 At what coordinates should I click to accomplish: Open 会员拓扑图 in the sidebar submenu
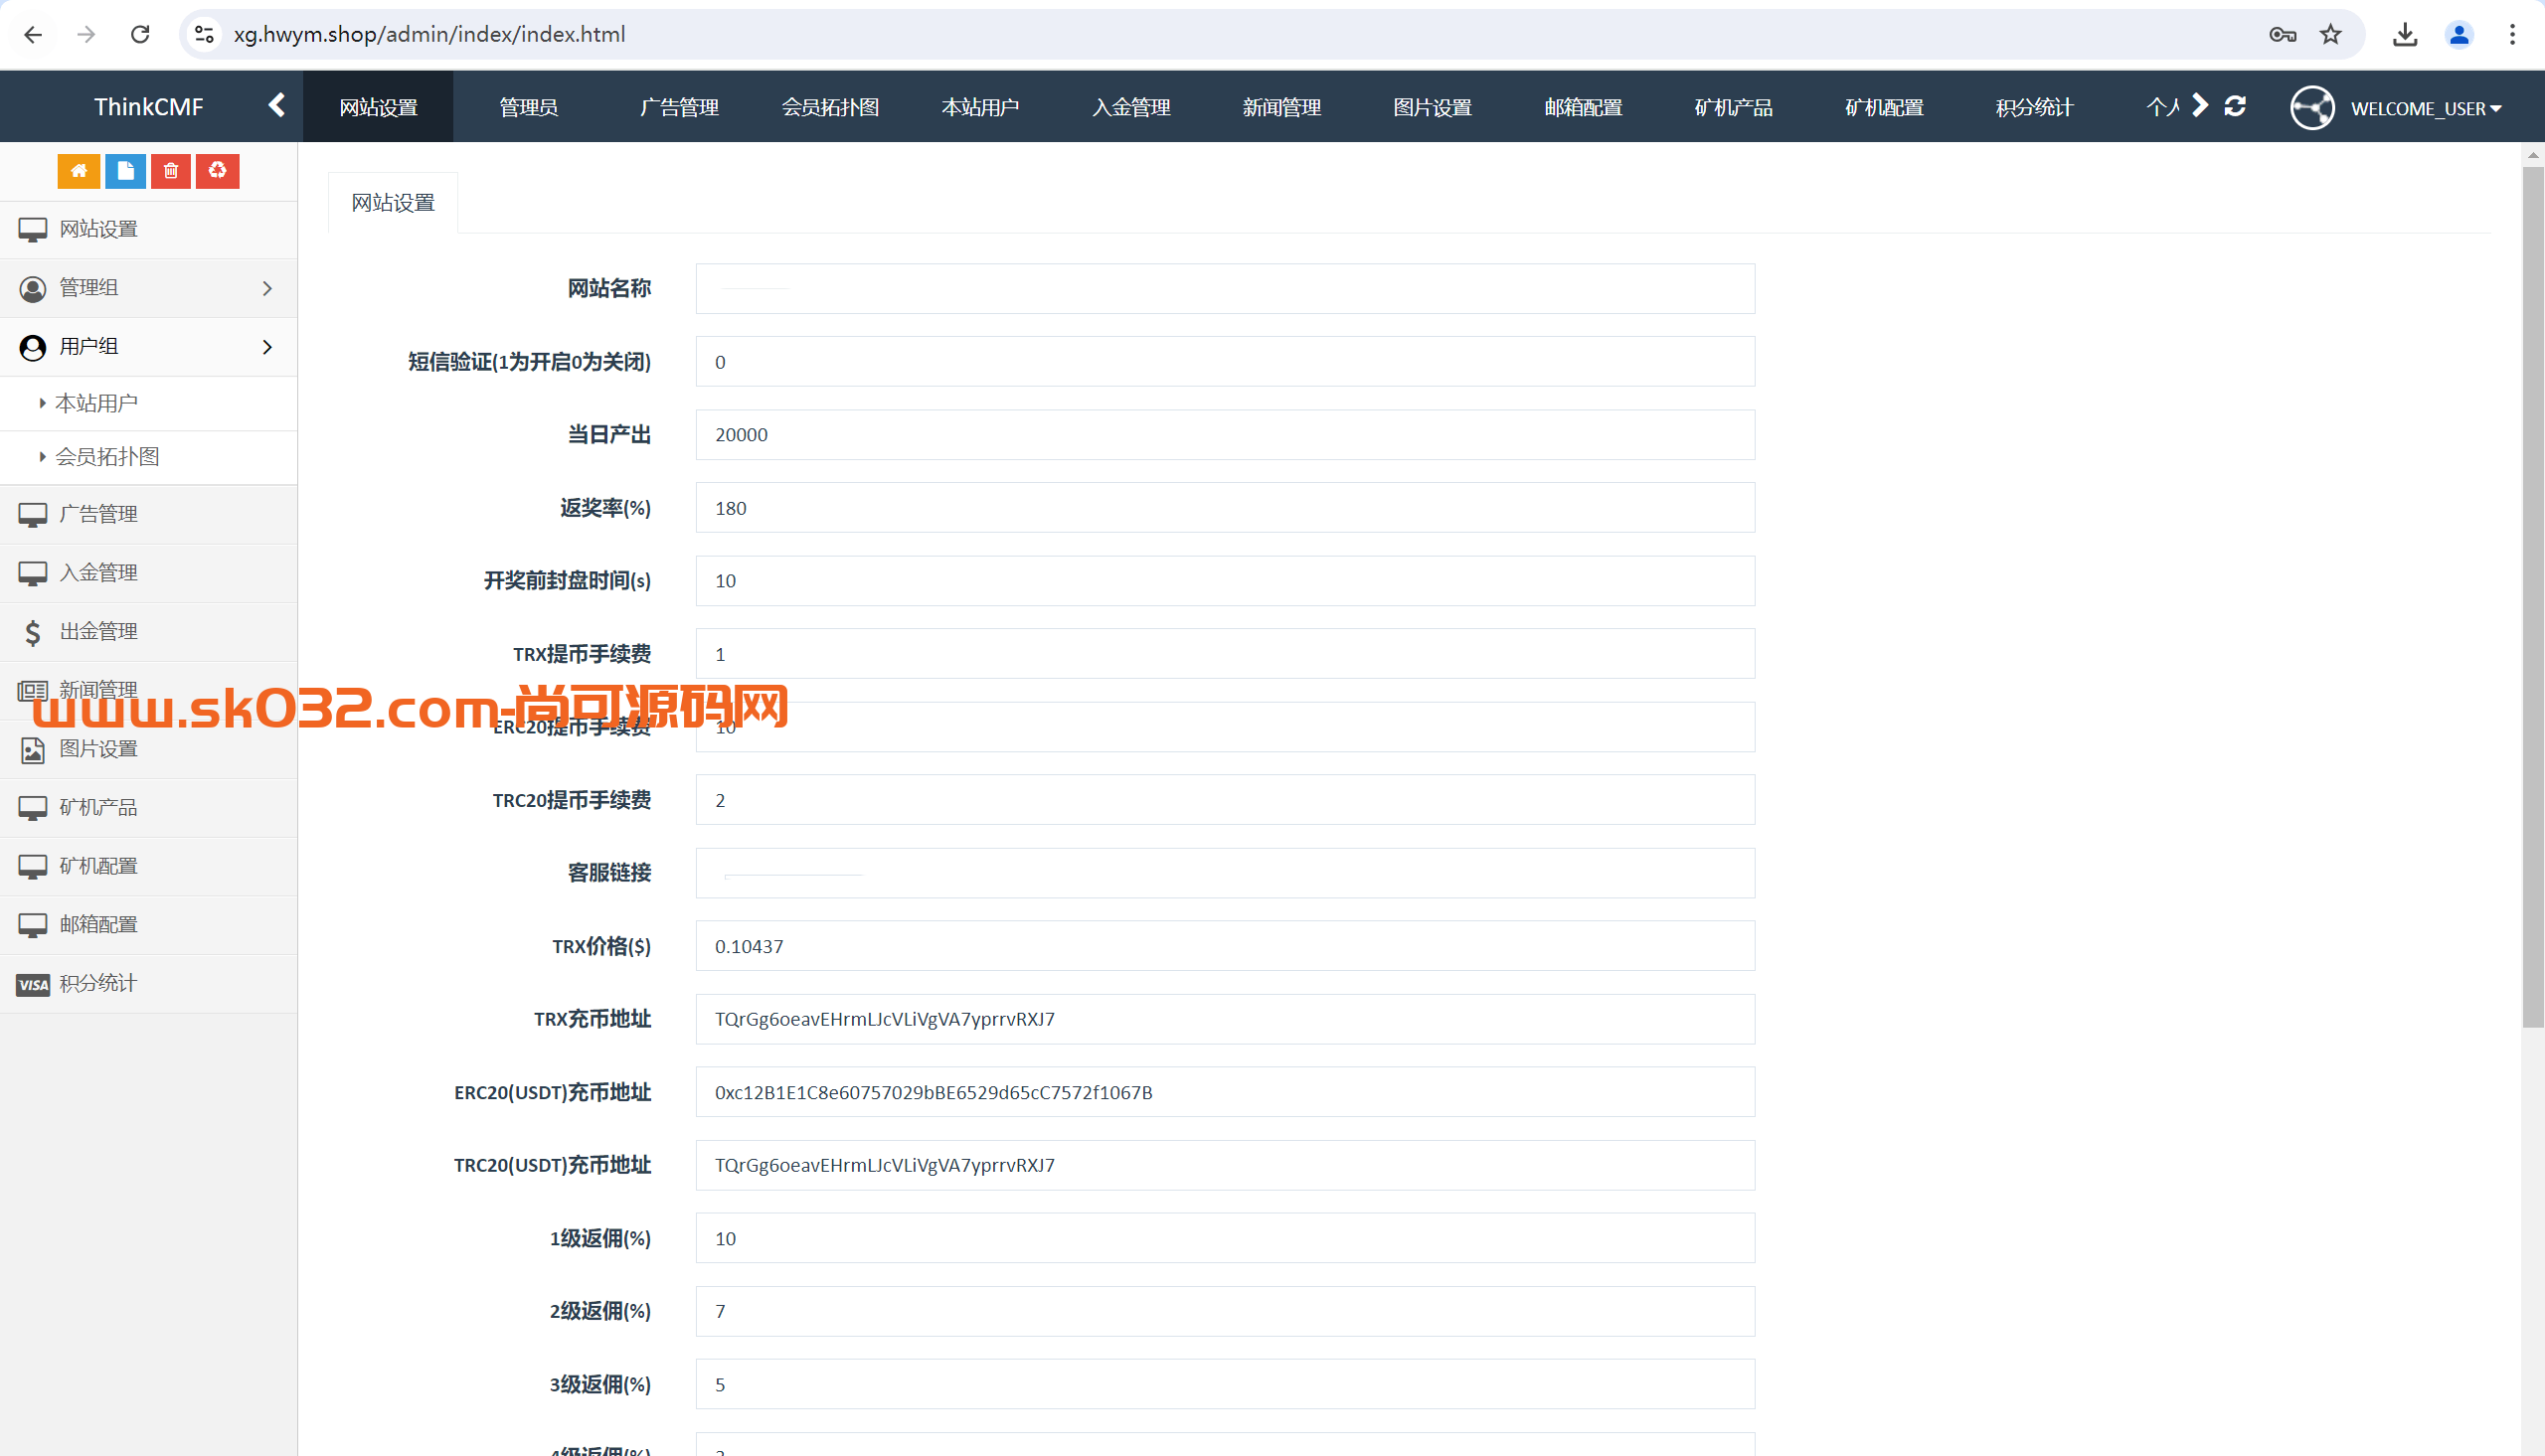pos(149,457)
